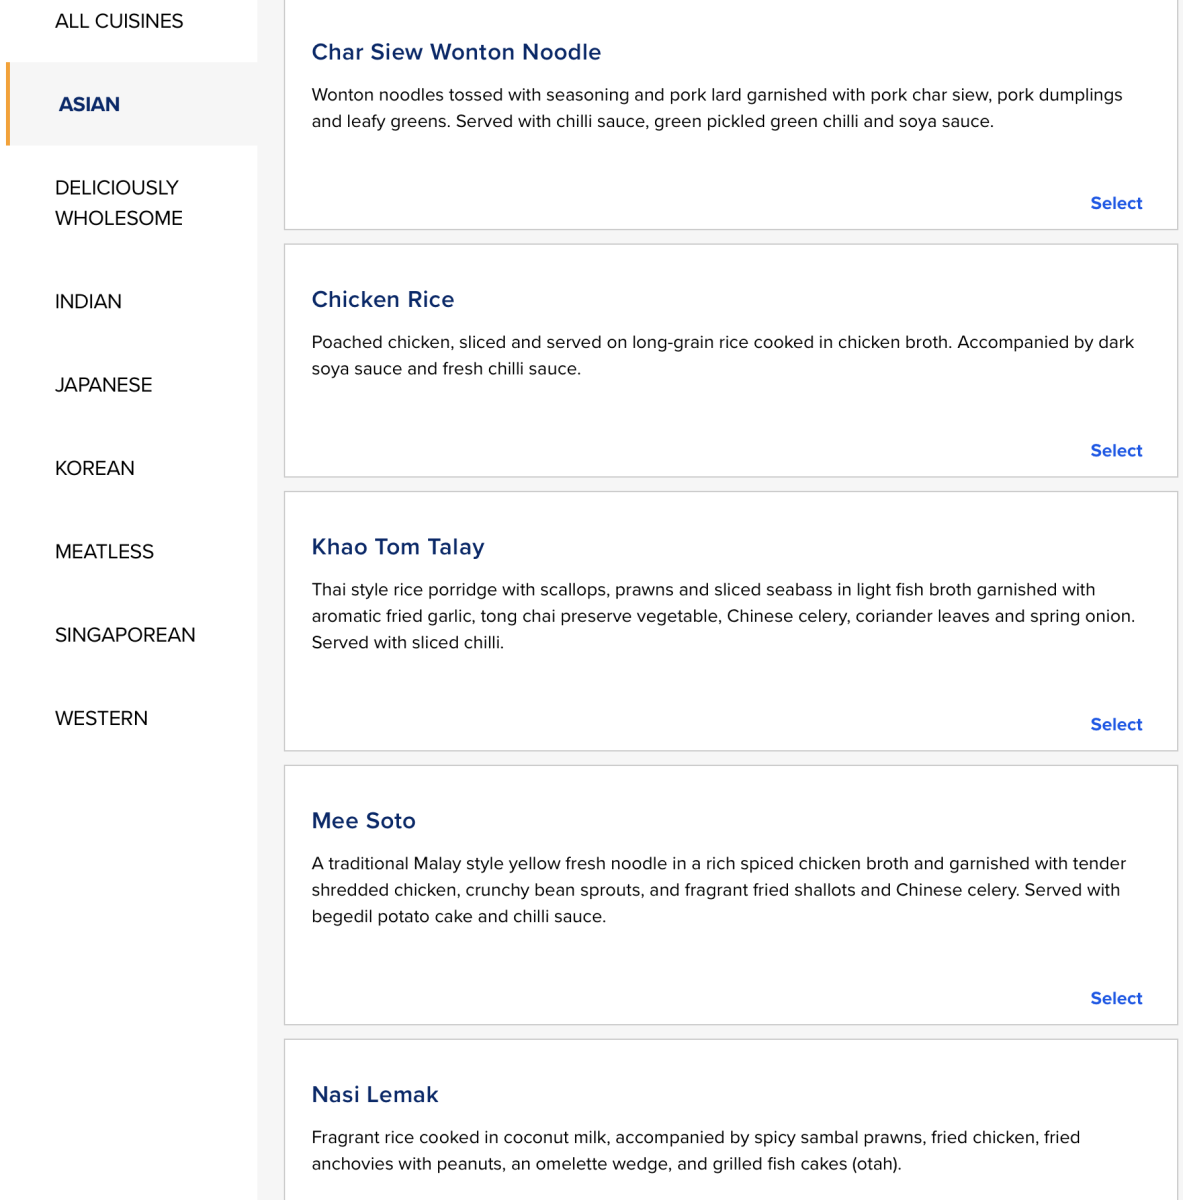This screenshot has width=1183, height=1200.
Task: Select the Asian cuisine tab
Action: click(x=89, y=104)
